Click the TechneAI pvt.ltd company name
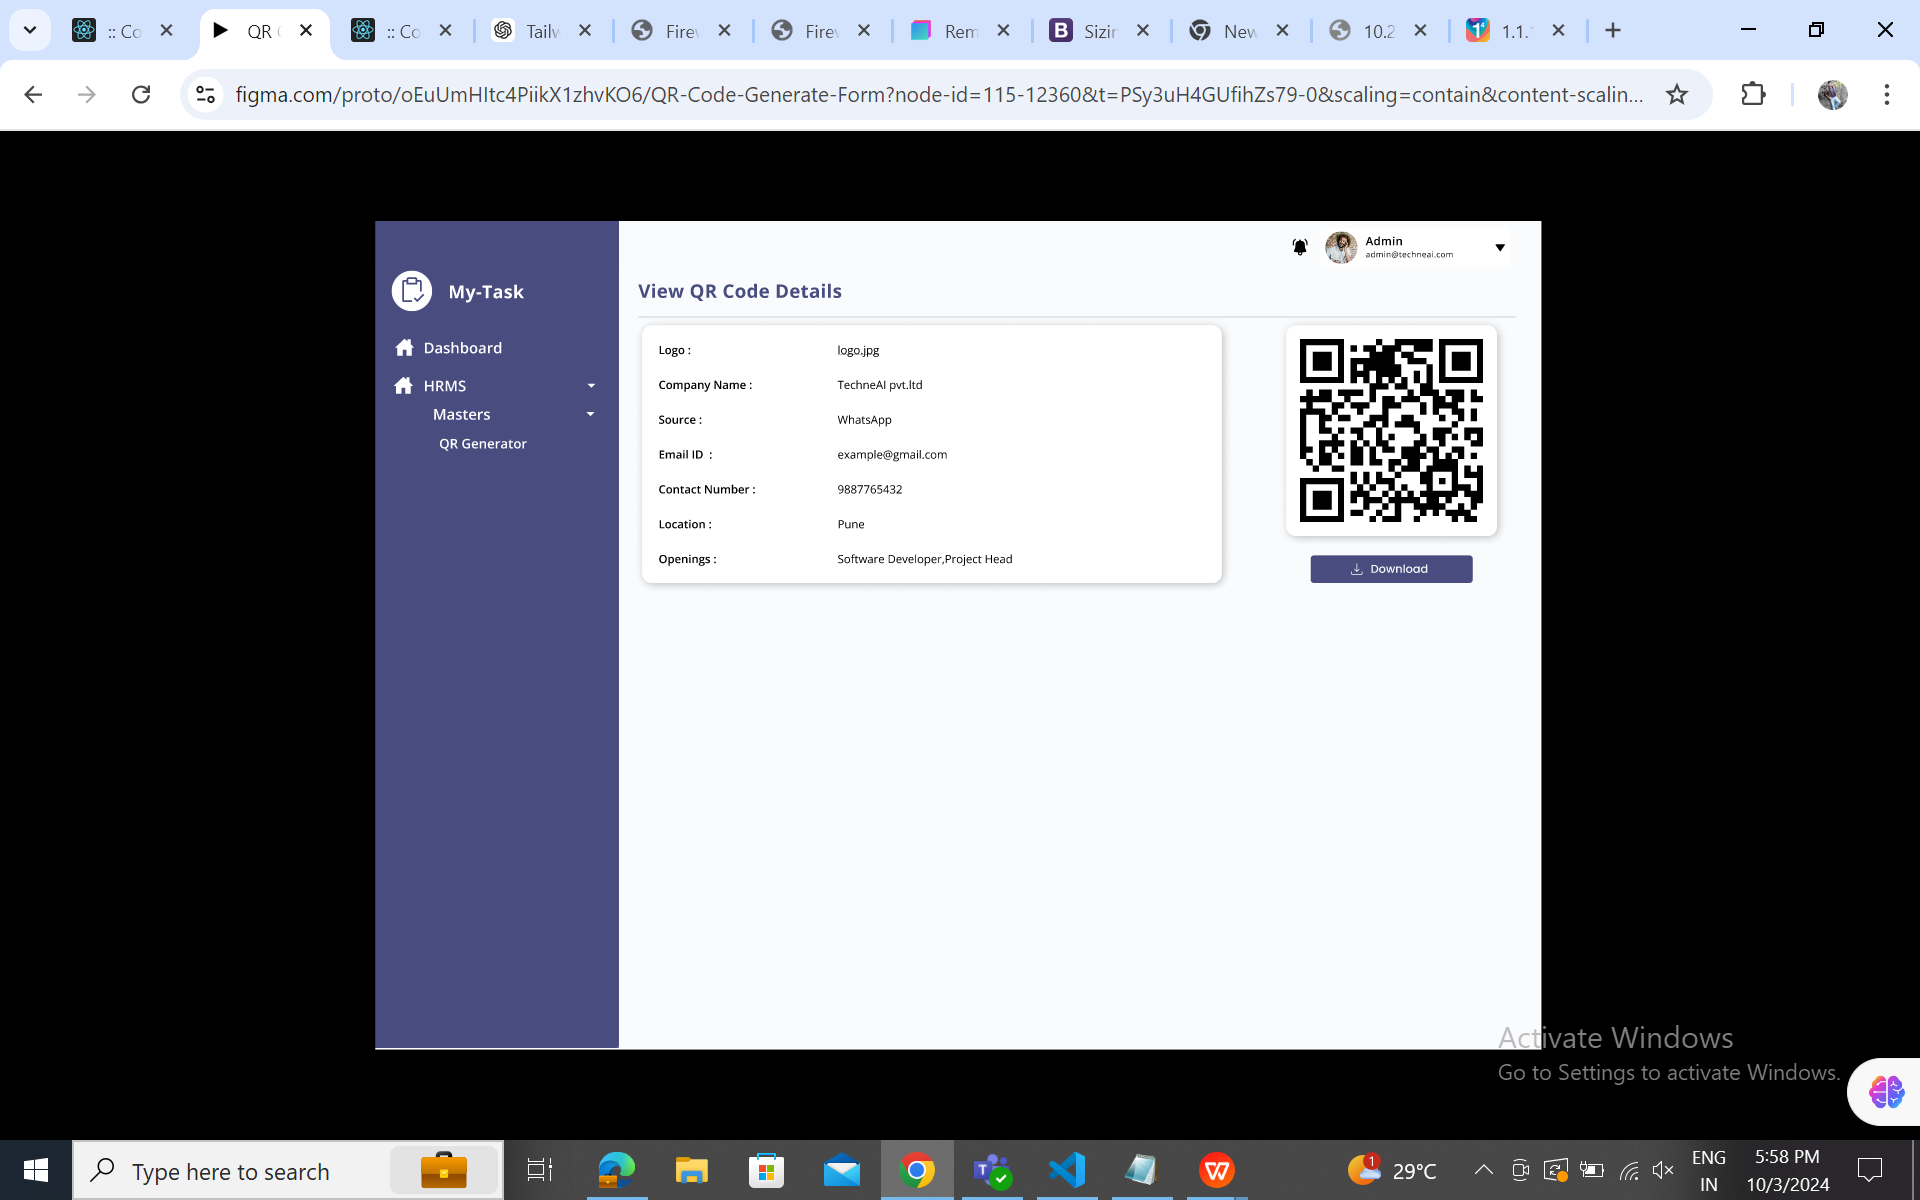This screenshot has height=1200, width=1920. click(880, 385)
